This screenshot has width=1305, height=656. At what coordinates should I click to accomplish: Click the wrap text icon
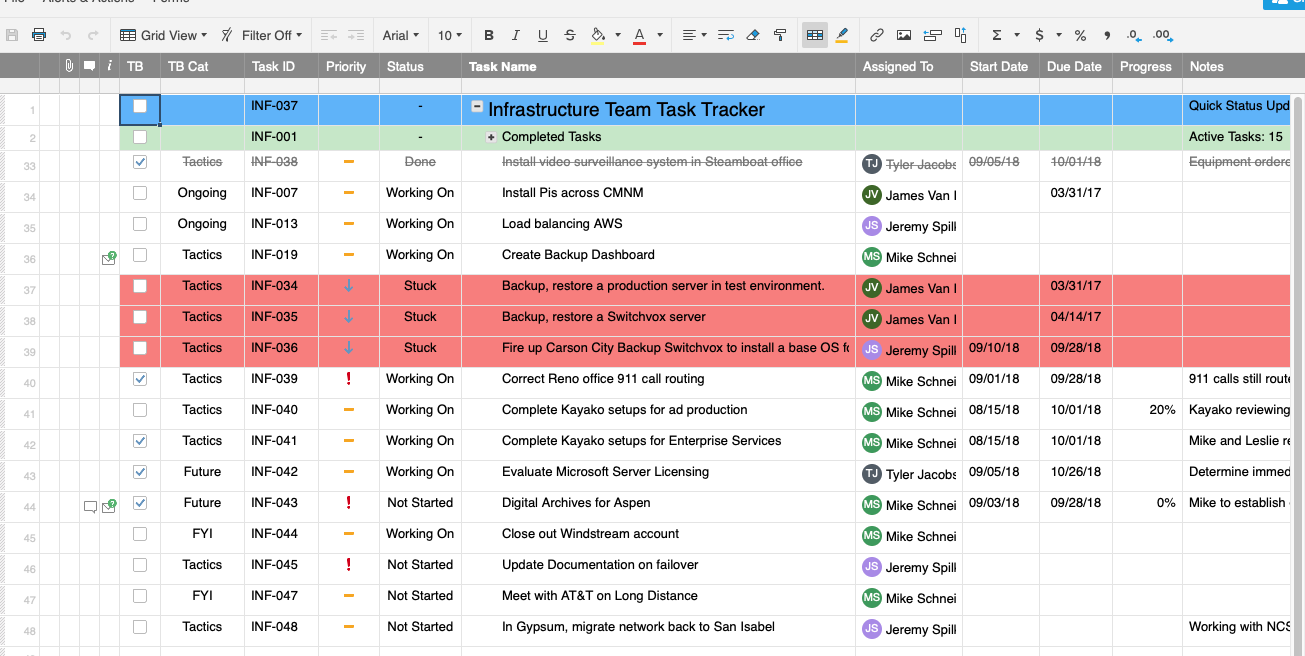pos(726,35)
